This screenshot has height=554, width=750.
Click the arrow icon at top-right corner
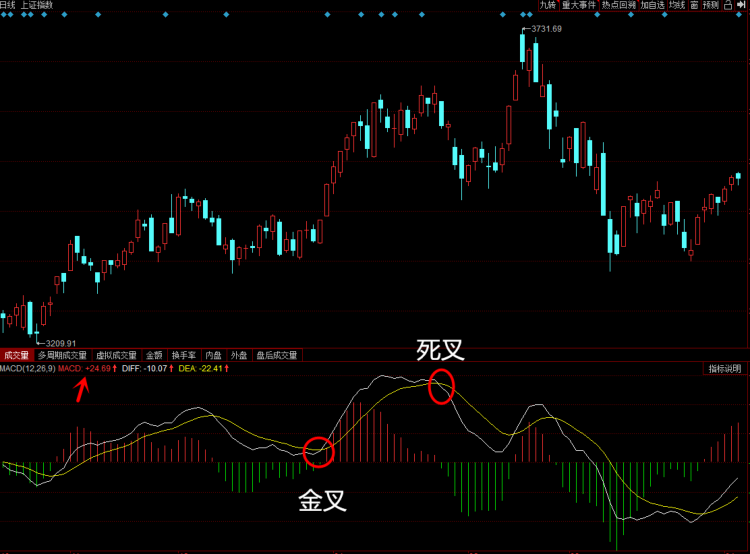[742, 5]
